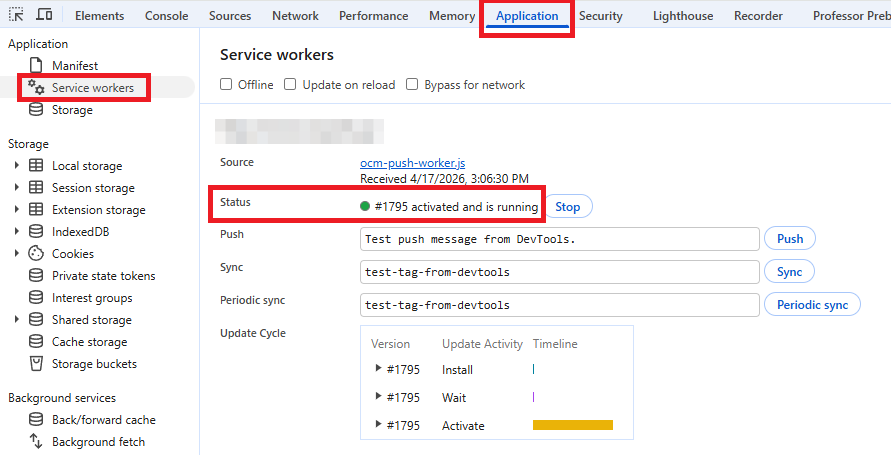Viewport: 891px width, 455px height.
Task: Switch to the Elements tab
Action: pyautogui.click(x=99, y=16)
